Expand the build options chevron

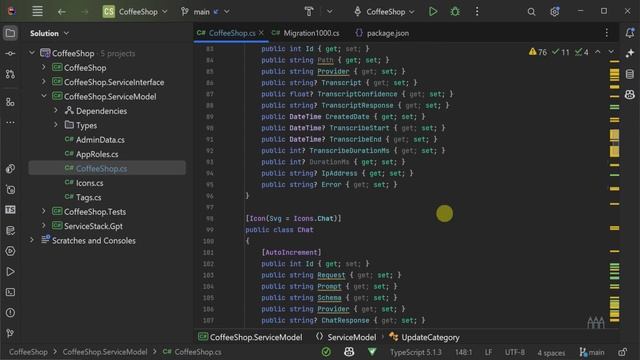[x=329, y=11]
